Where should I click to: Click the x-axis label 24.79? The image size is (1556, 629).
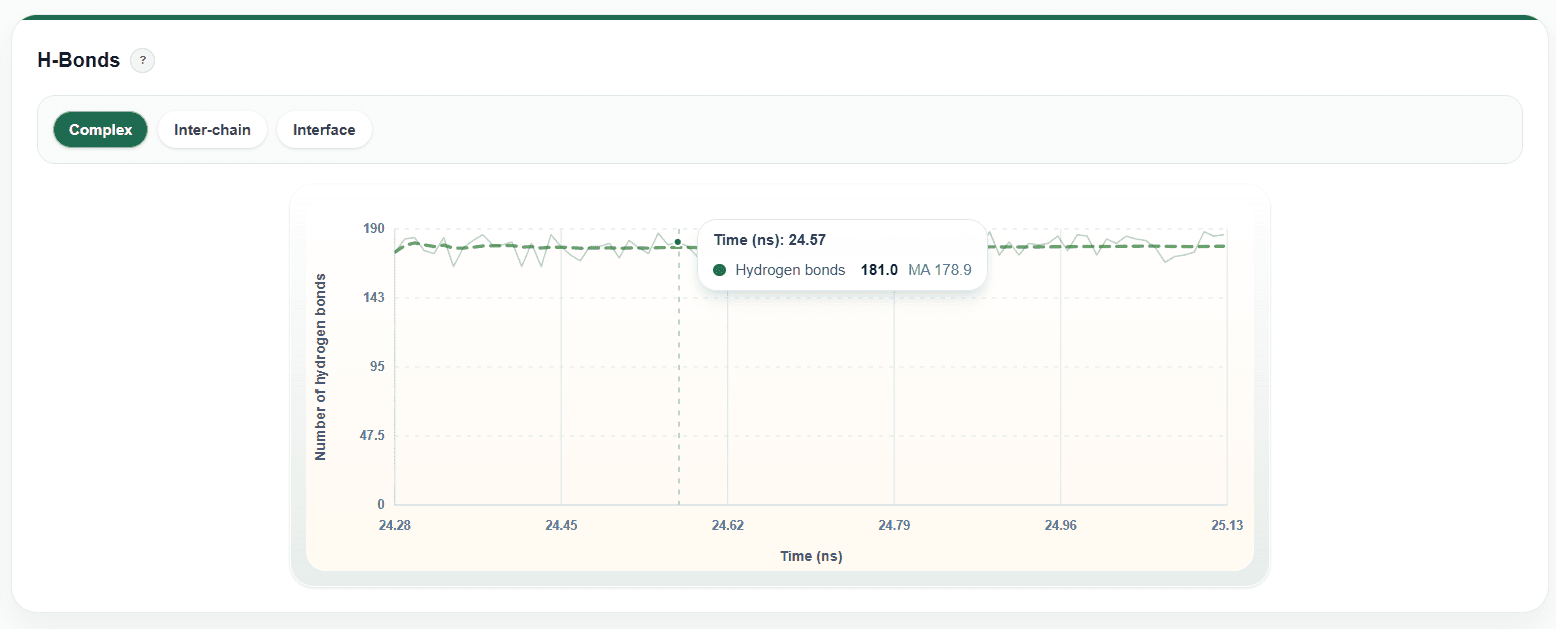point(894,525)
